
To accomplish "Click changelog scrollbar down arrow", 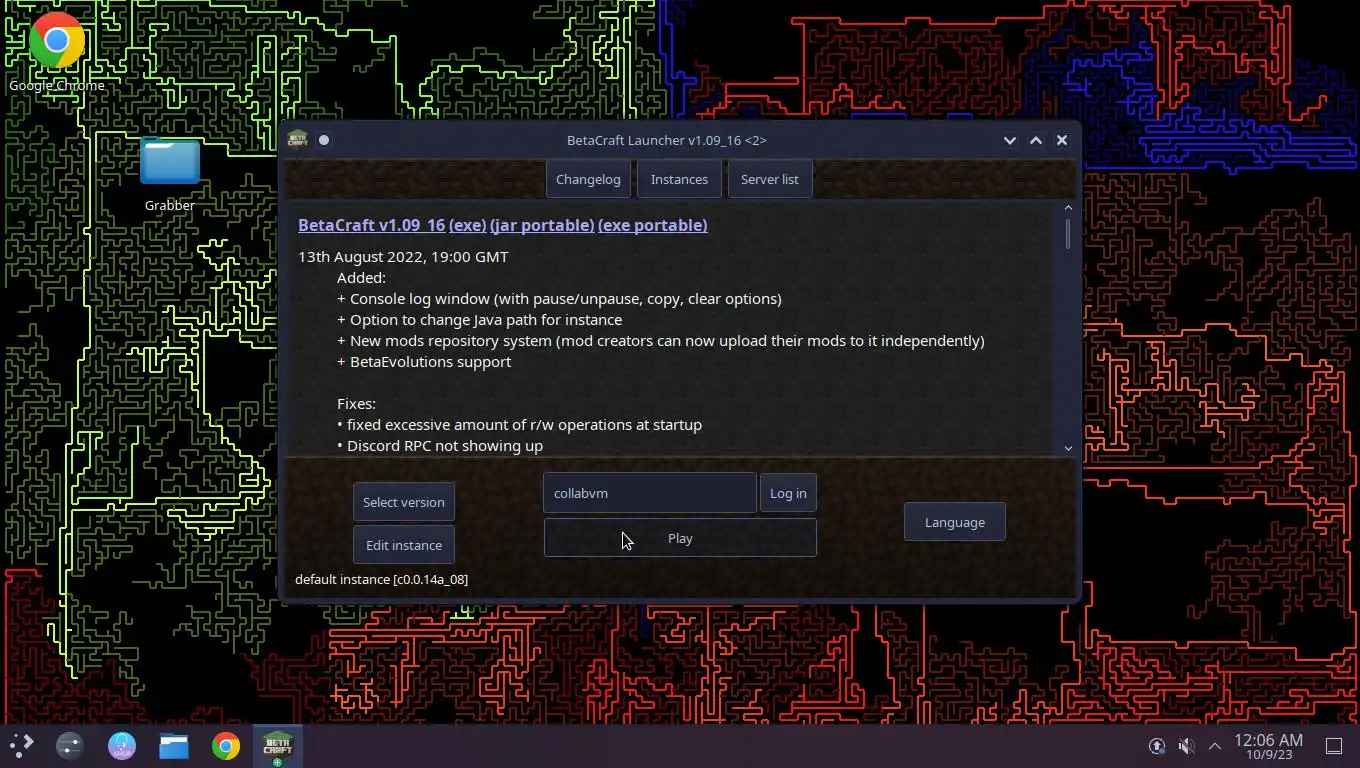I will pyautogui.click(x=1068, y=448).
